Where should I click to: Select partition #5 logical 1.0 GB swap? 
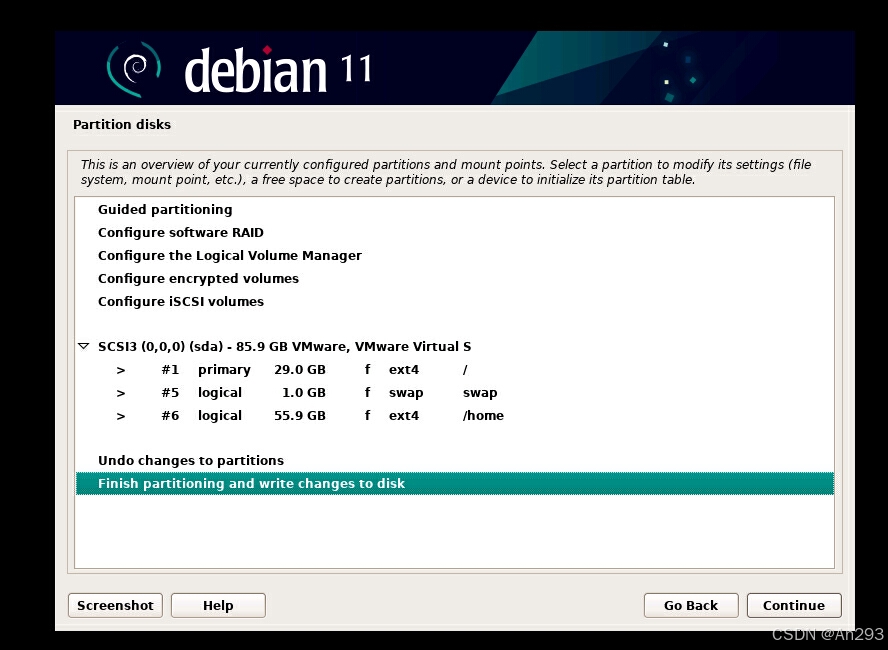[x=455, y=392]
